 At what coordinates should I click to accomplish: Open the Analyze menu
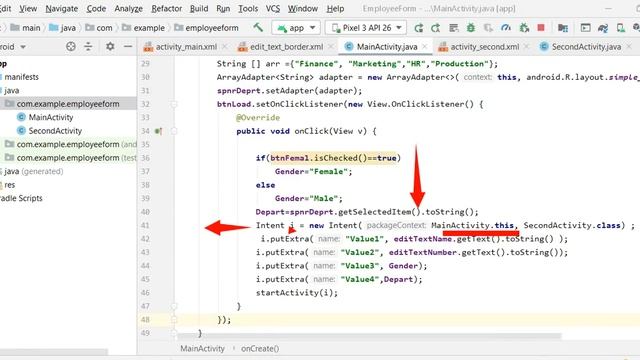(129, 8)
